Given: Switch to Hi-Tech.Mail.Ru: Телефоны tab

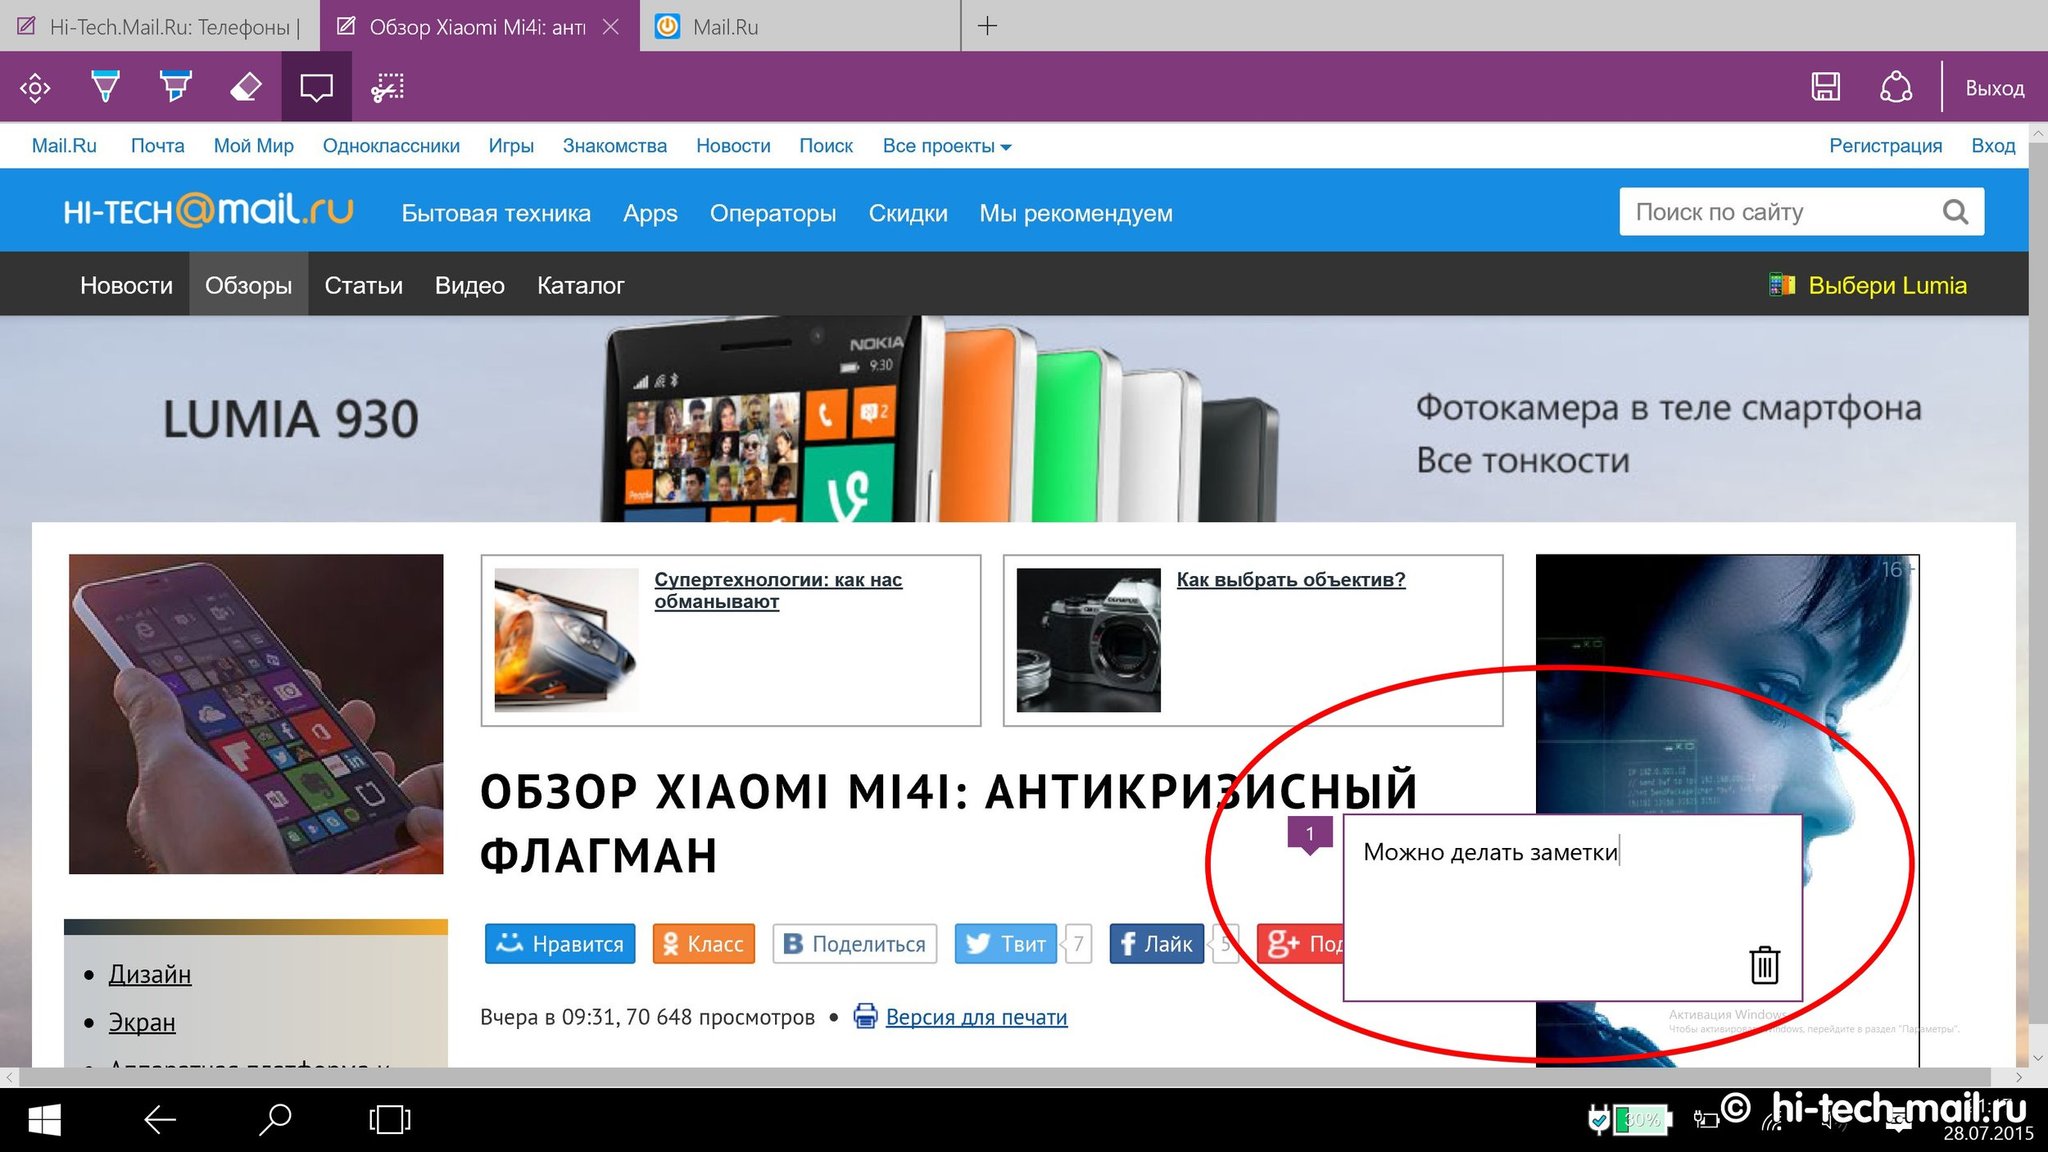Looking at the screenshot, I should [x=160, y=26].
